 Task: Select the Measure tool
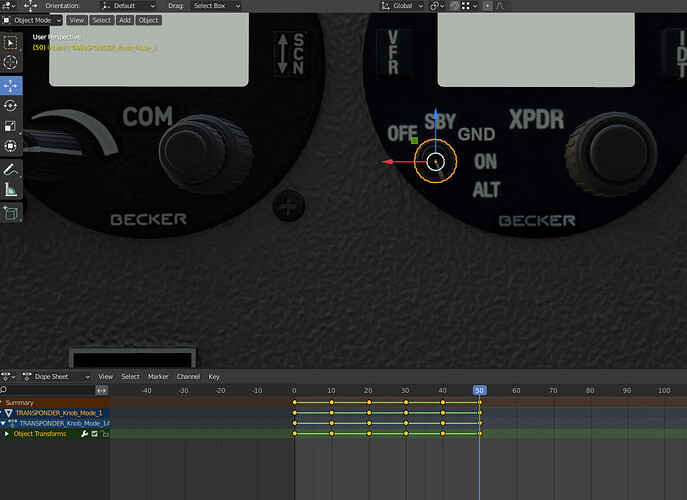coord(10,189)
